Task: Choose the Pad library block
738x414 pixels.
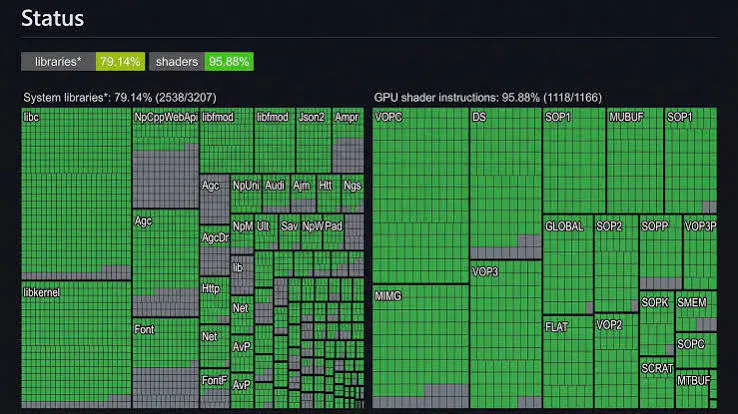Action: (334, 232)
